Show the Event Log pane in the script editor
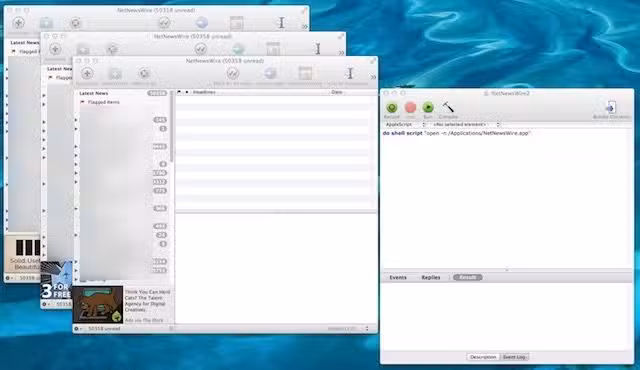 pyautogui.click(x=514, y=357)
